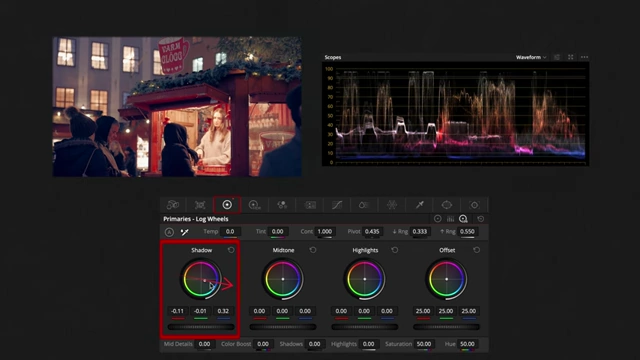Viewport: 640px width, 360px height.
Task: Click the video preview image
Action: [x=177, y=107]
